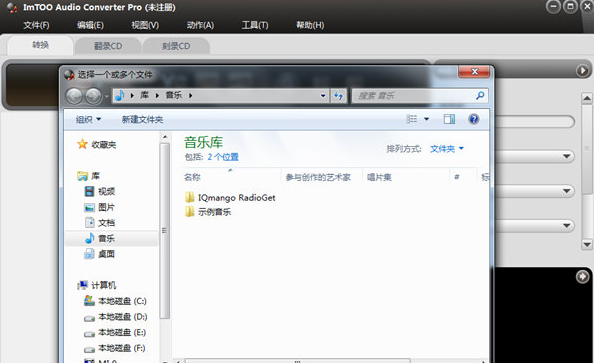Open the 文件(F) menu
The height and width of the screenshot is (363, 594).
coord(36,25)
